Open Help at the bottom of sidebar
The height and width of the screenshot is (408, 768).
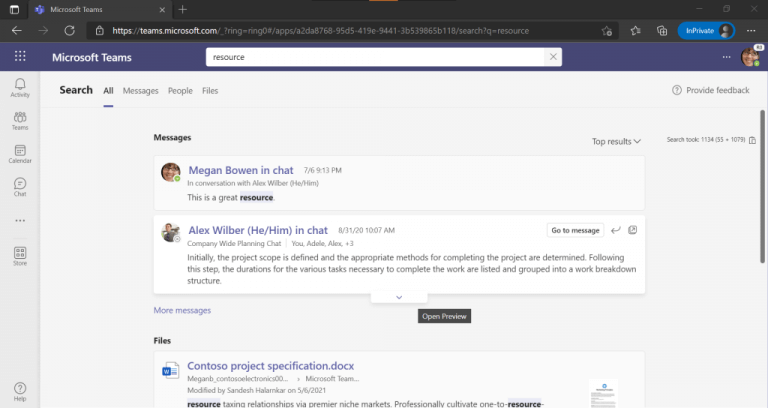20,391
